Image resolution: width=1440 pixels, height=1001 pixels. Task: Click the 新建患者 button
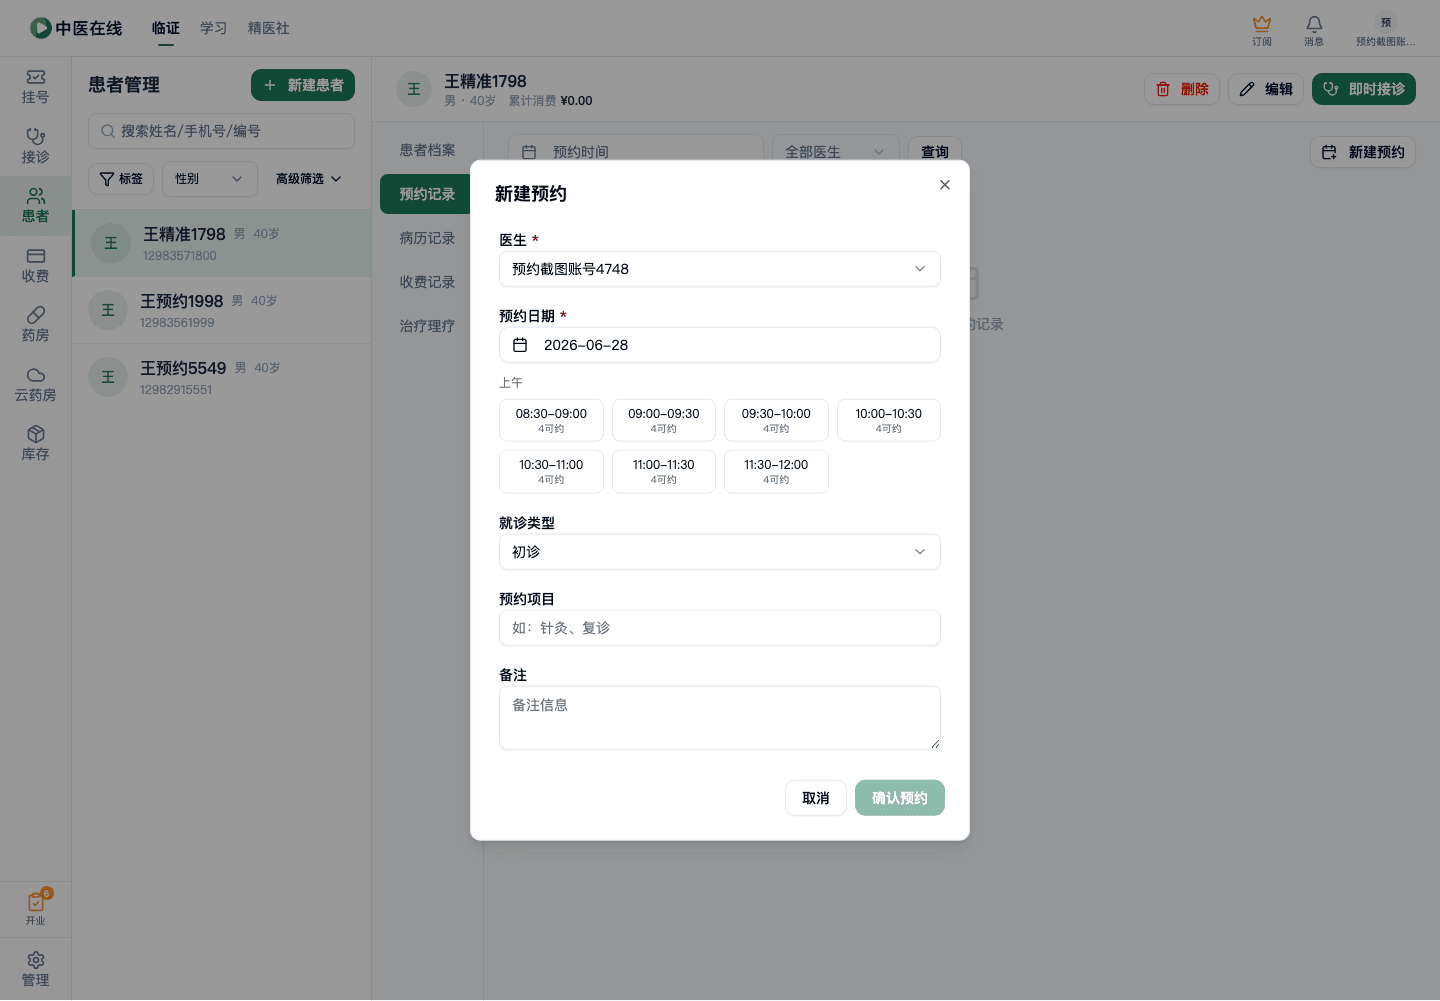pyautogui.click(x=303, y=85)
